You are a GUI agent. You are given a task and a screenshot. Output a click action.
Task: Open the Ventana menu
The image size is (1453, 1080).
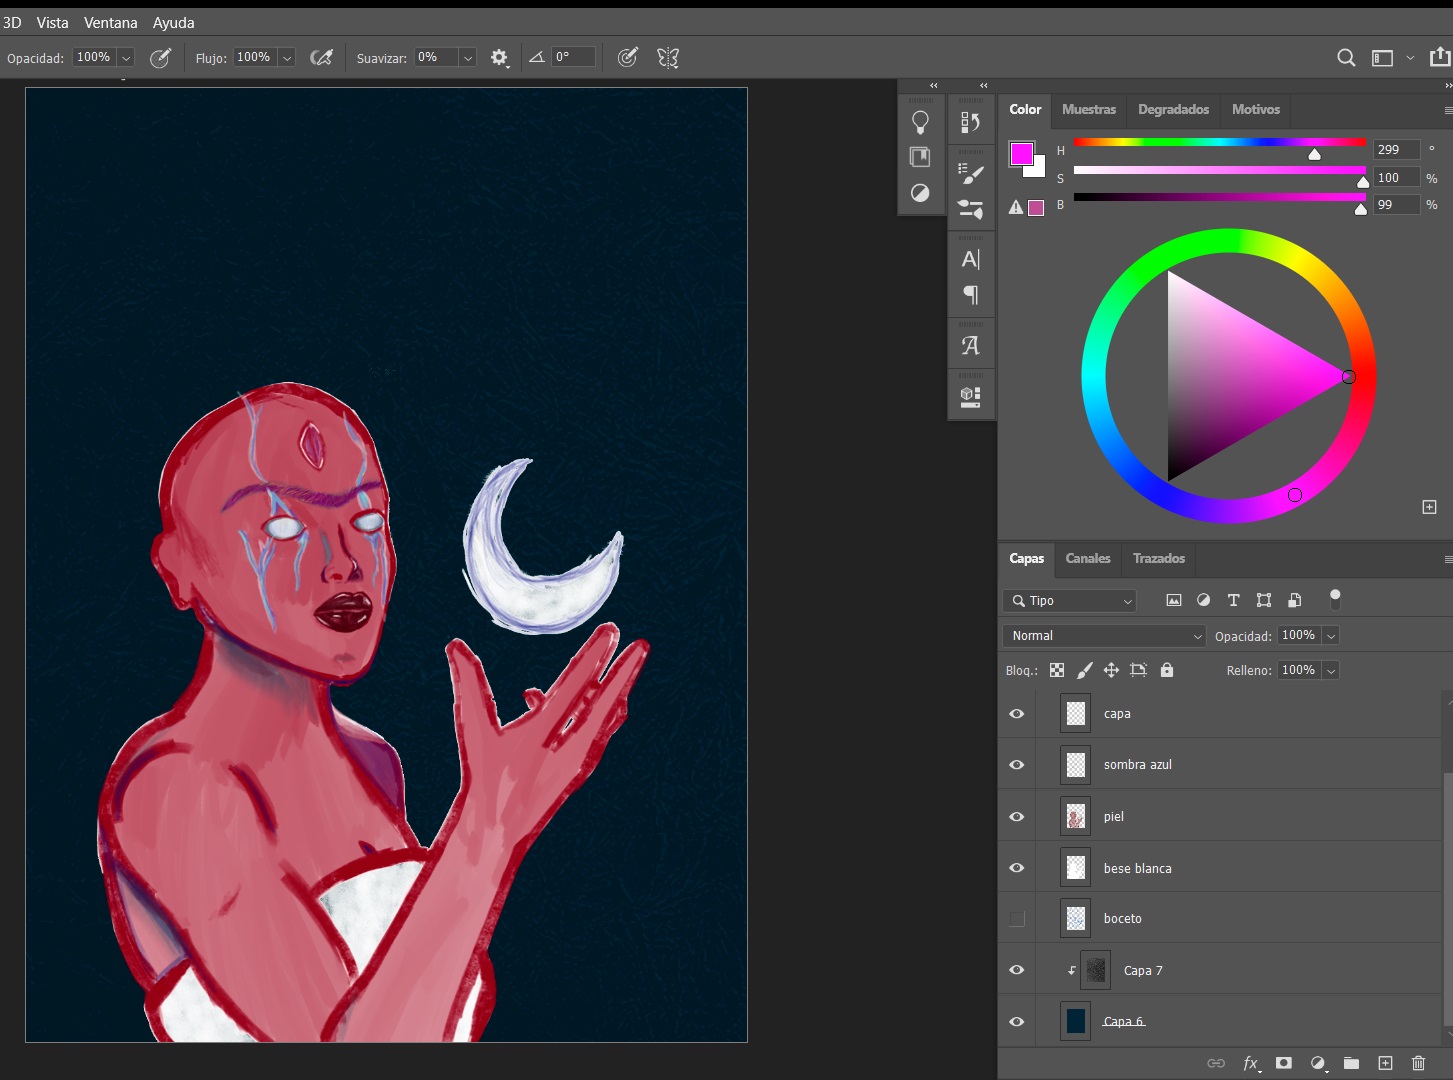pos(111,22)
